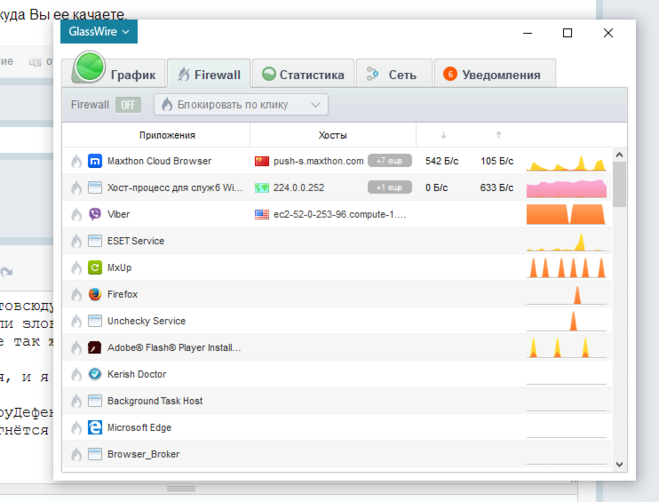This screenshot has width=659, height=502.
Task: Click the Microsoft Edge app icon
Action: point(95,428)
